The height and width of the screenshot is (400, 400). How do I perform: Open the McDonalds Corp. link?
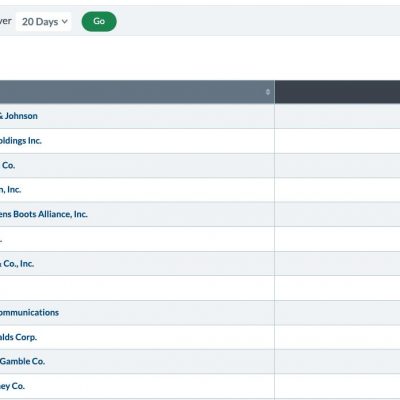pyautogui.click(x=18, y=337)
